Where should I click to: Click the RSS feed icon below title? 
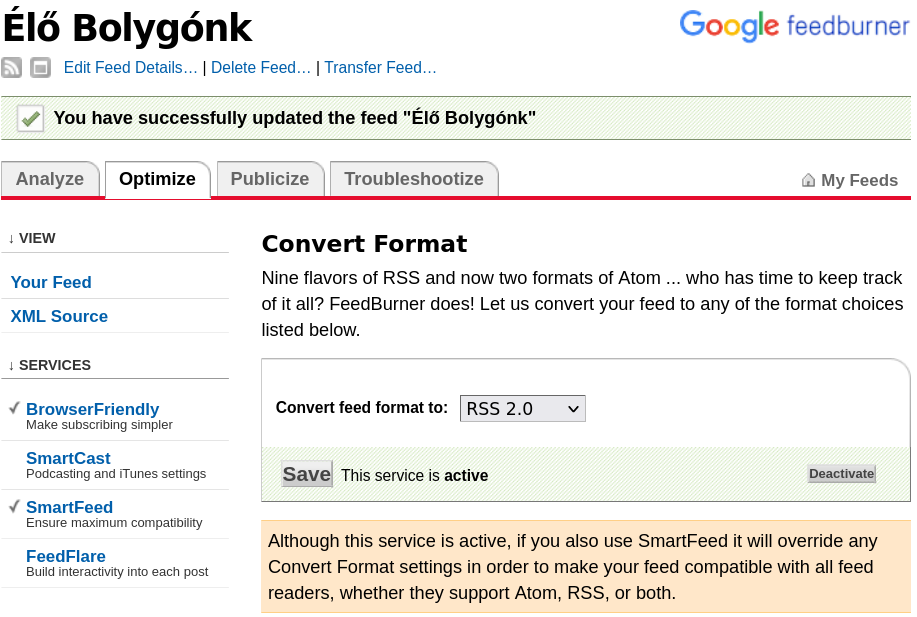click(x=11, y=68)
